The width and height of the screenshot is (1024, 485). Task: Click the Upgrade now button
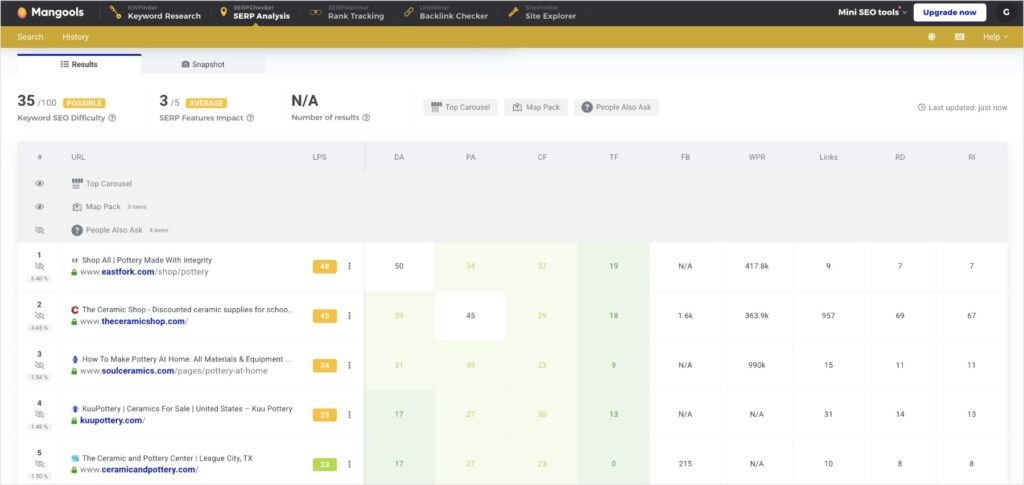coord(949,13)
